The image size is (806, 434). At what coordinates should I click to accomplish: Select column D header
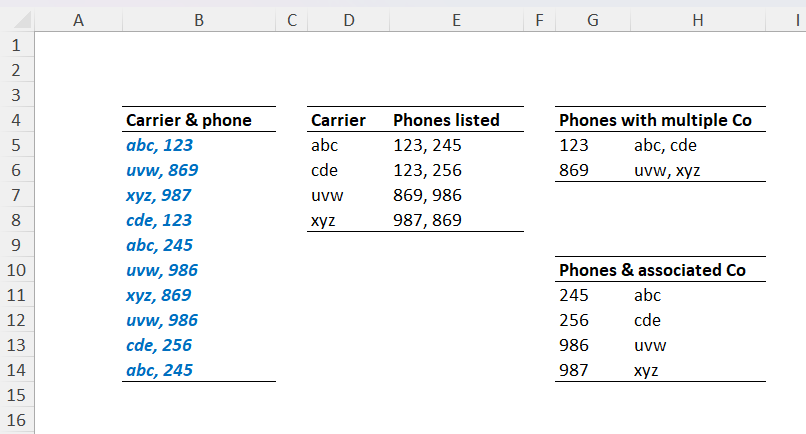(349, 20)
